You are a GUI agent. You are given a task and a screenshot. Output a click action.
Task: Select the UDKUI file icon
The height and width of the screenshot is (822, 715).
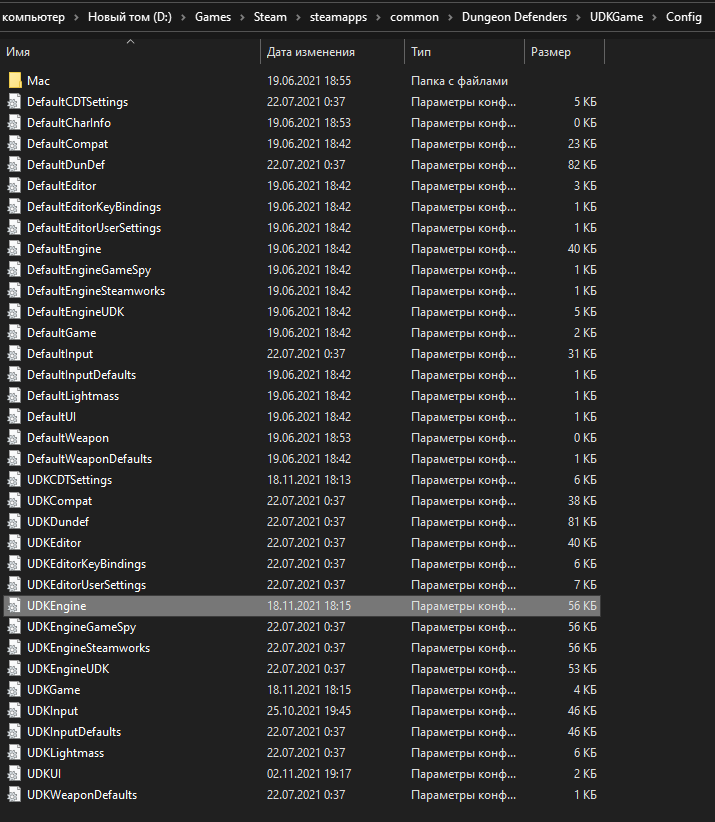[x=15, y=773]
